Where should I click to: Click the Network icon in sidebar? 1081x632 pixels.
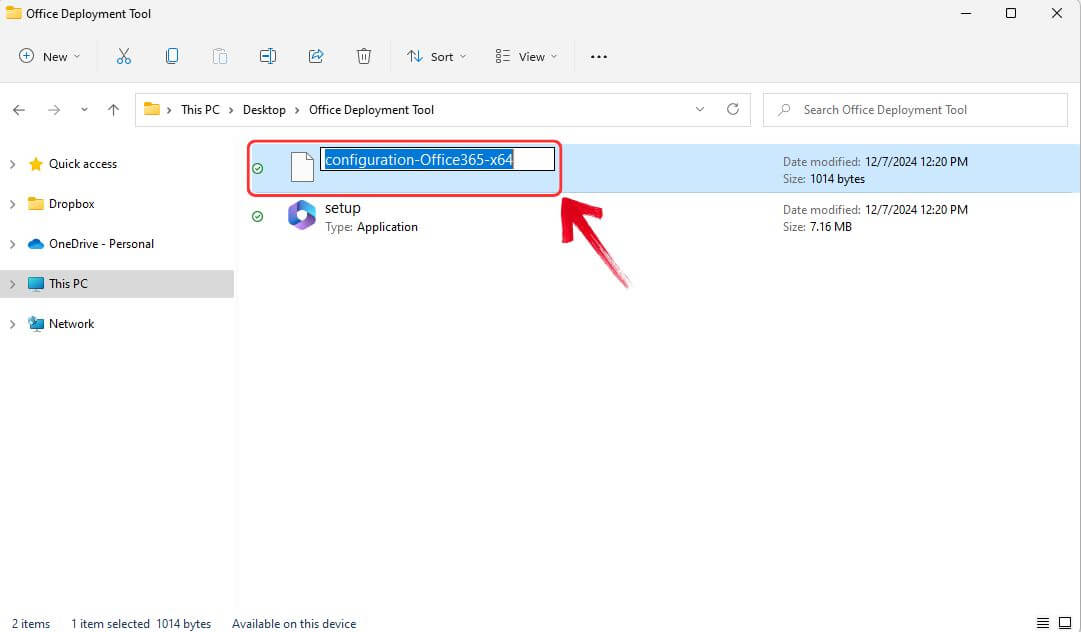[35, 324]
